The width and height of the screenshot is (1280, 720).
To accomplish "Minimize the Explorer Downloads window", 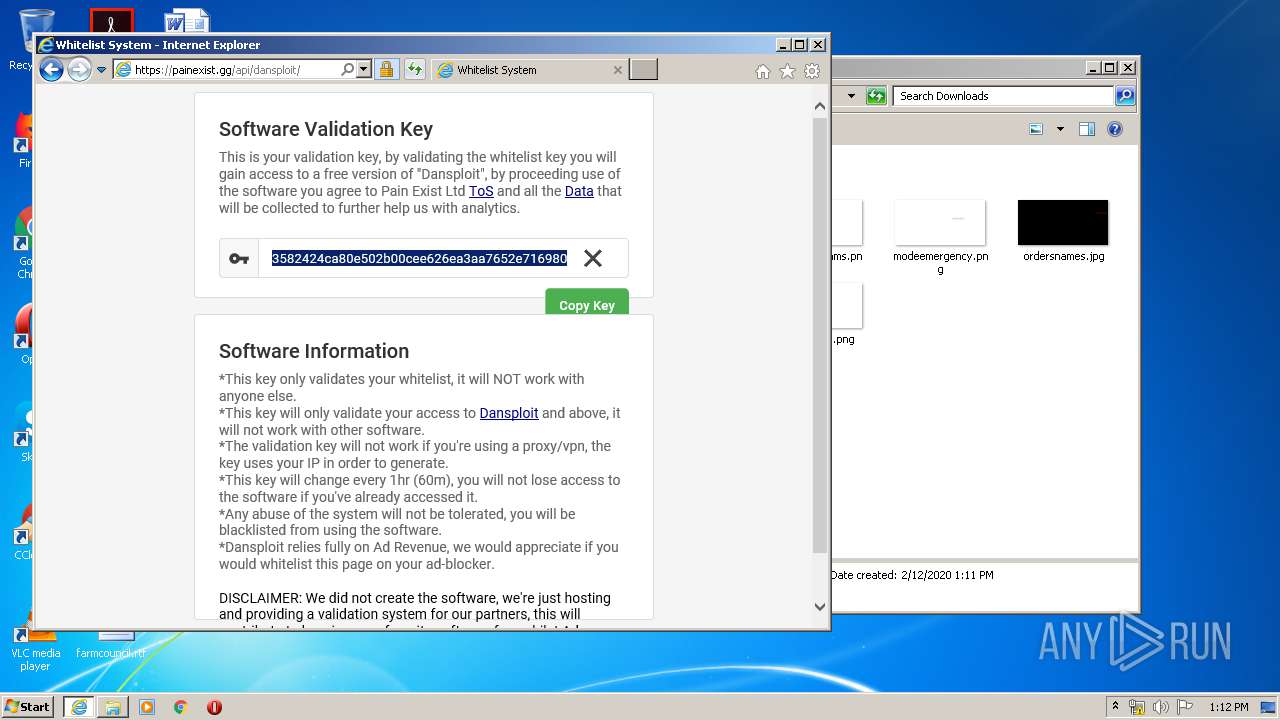I will coord(1093,68).
